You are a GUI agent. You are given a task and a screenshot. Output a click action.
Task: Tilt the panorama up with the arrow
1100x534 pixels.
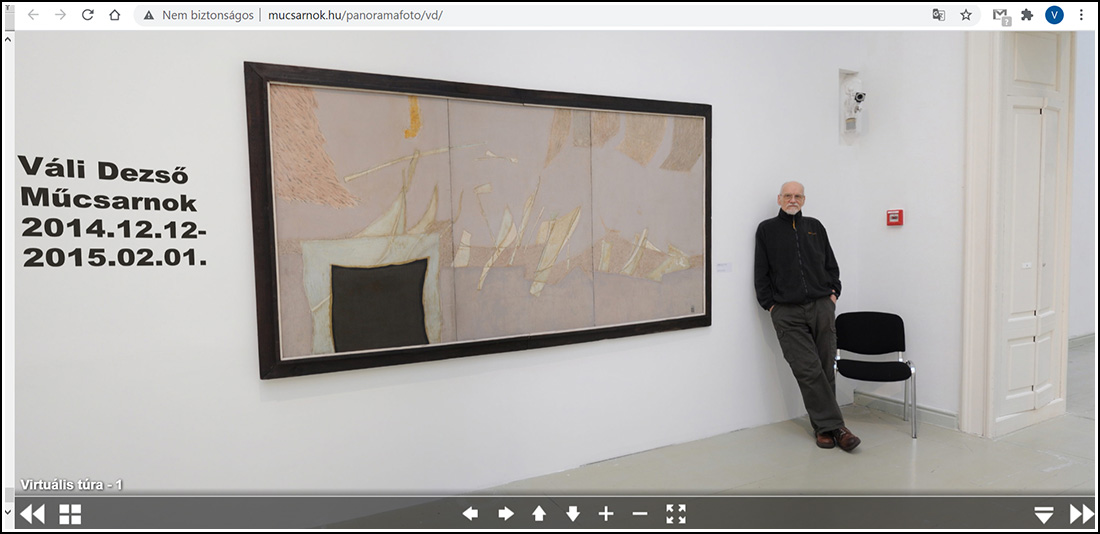[539, 514]
